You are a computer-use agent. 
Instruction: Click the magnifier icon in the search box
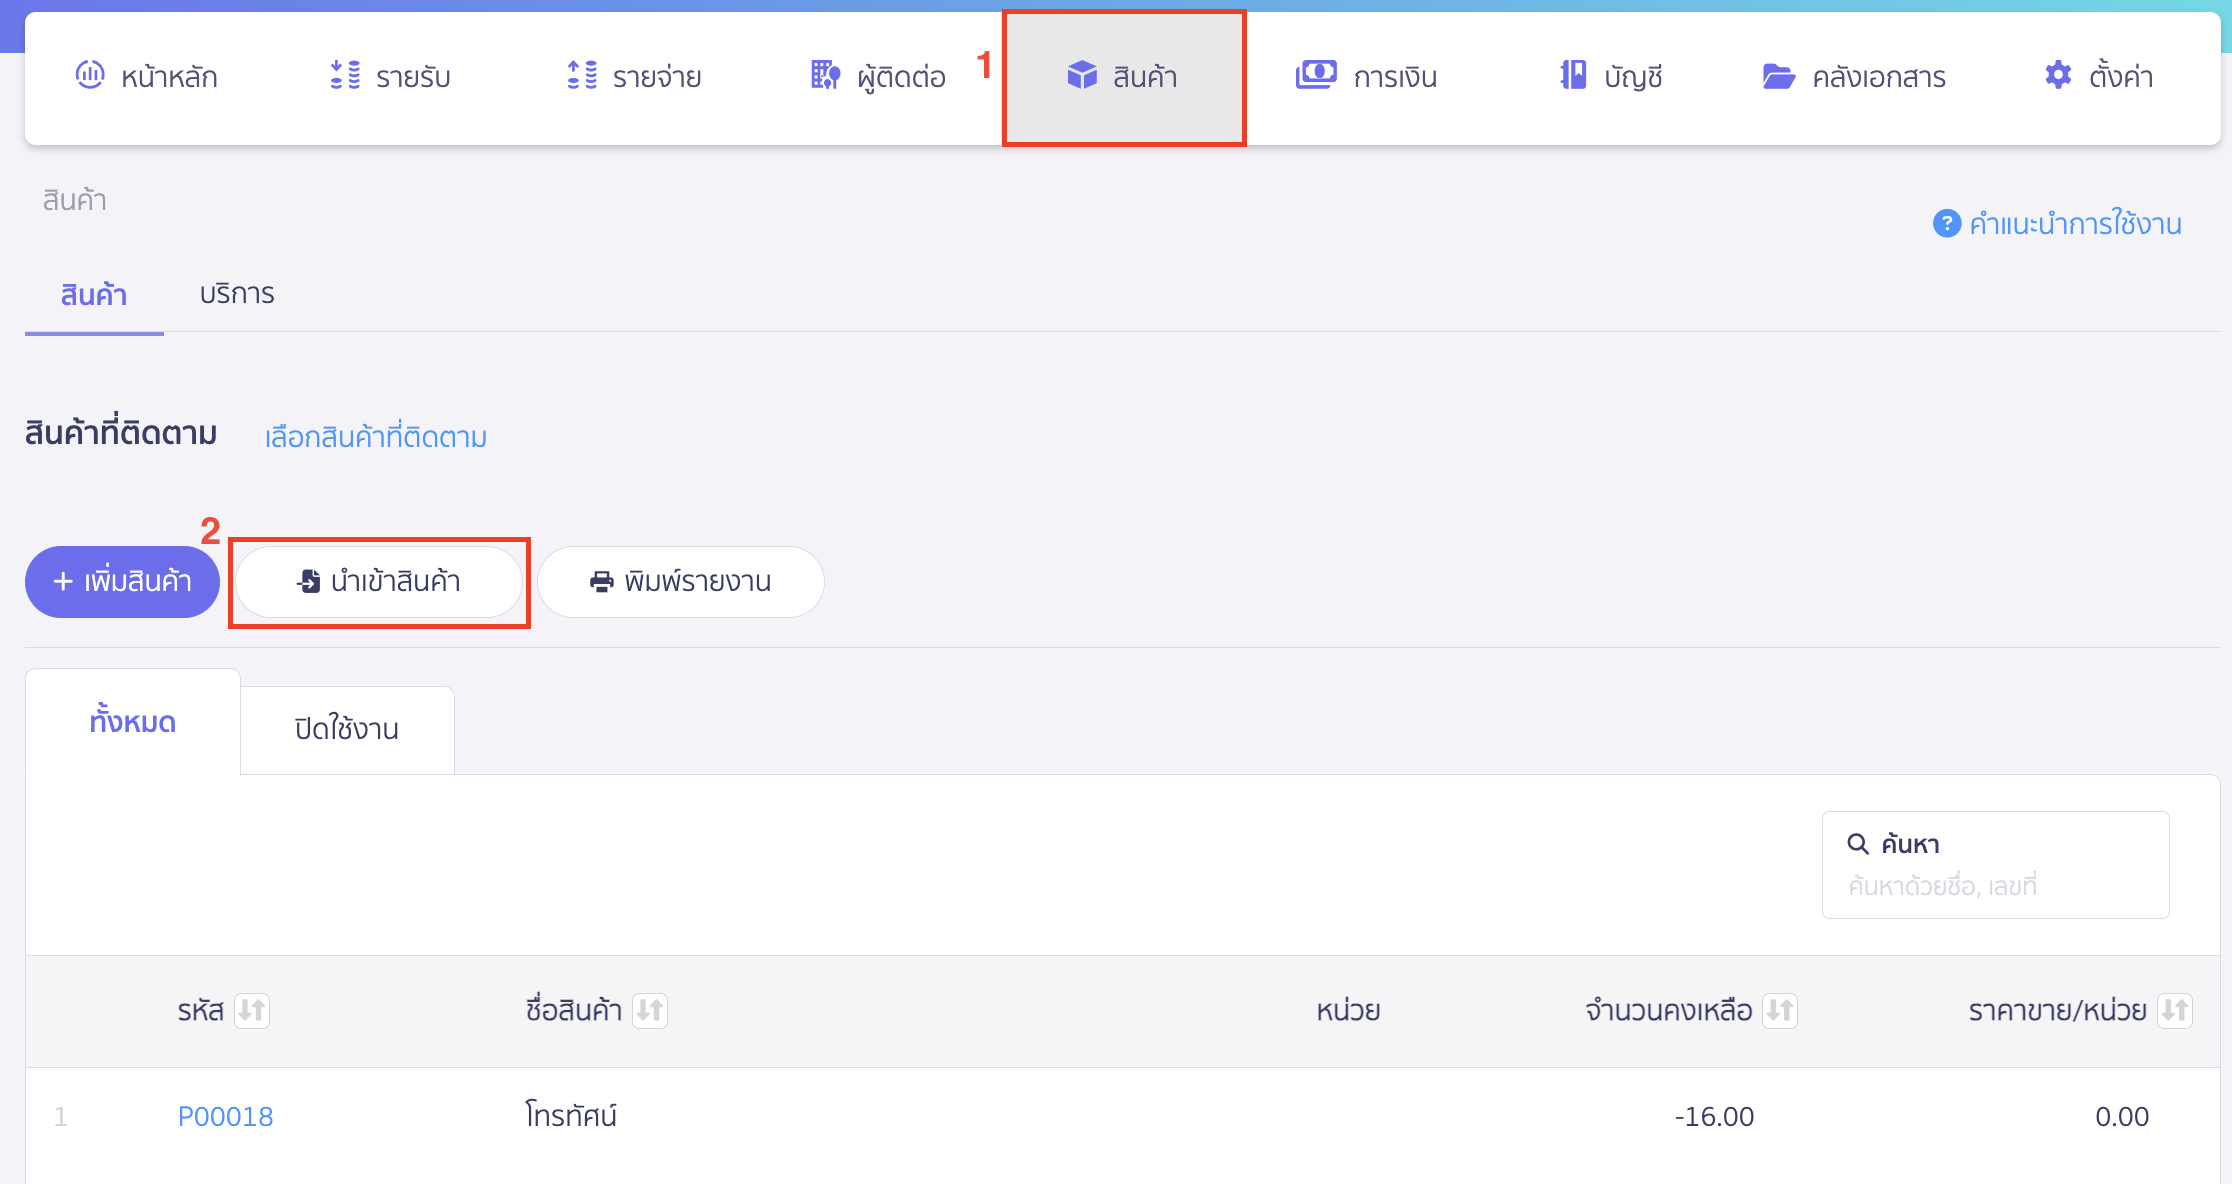(1858, 843)
